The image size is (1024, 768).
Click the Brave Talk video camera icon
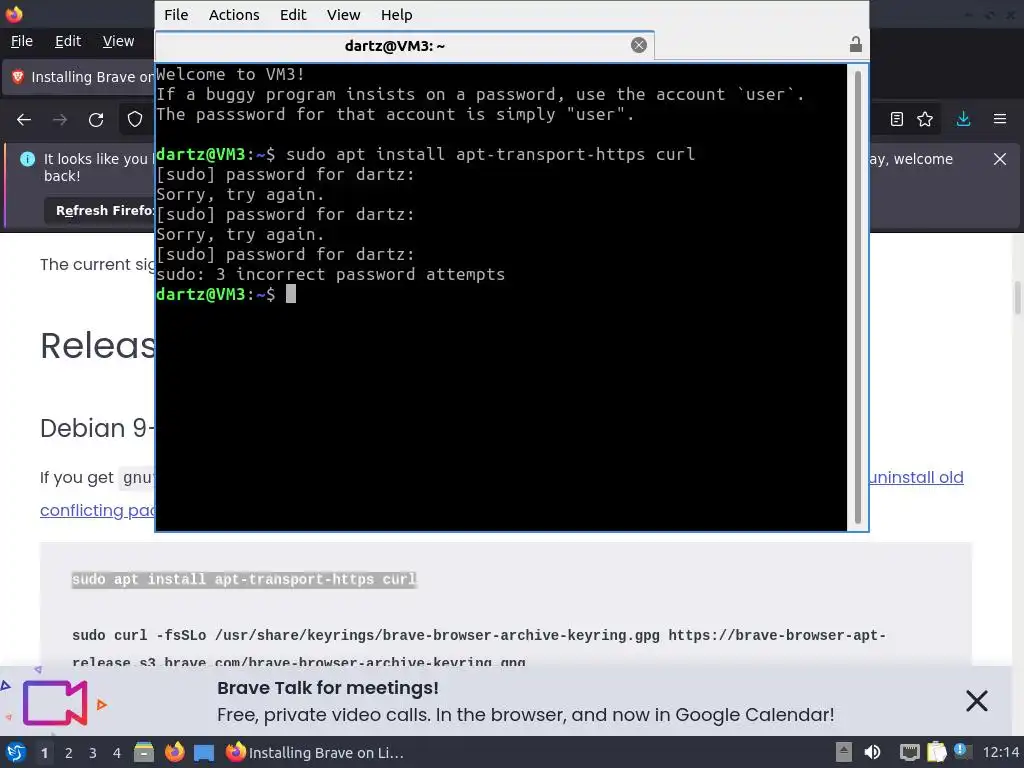pos(55,703)
